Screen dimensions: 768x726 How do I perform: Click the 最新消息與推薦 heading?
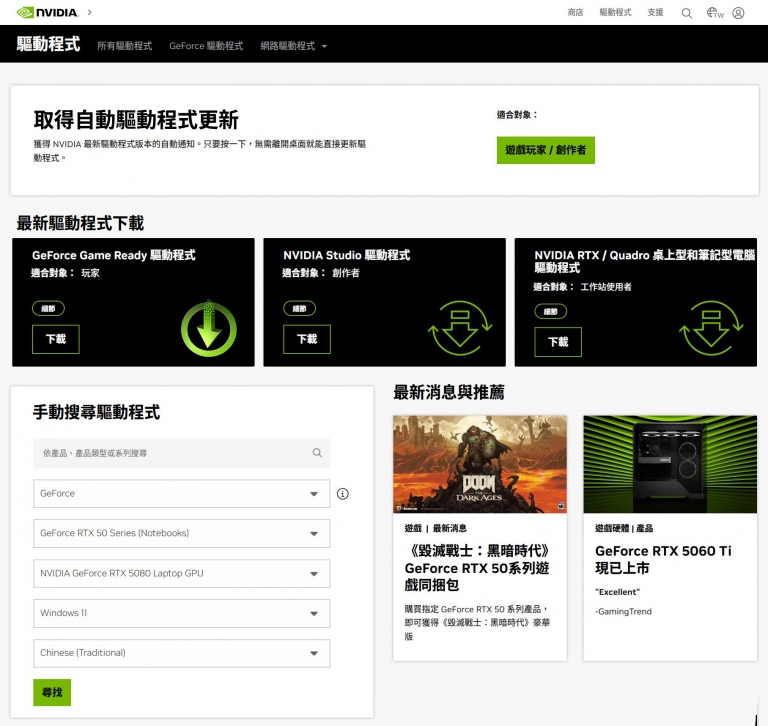(449, 392)
